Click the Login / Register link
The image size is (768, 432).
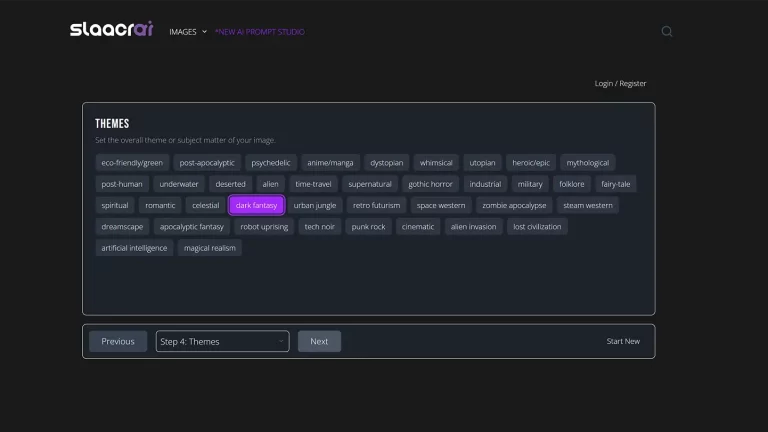point(620,83)
